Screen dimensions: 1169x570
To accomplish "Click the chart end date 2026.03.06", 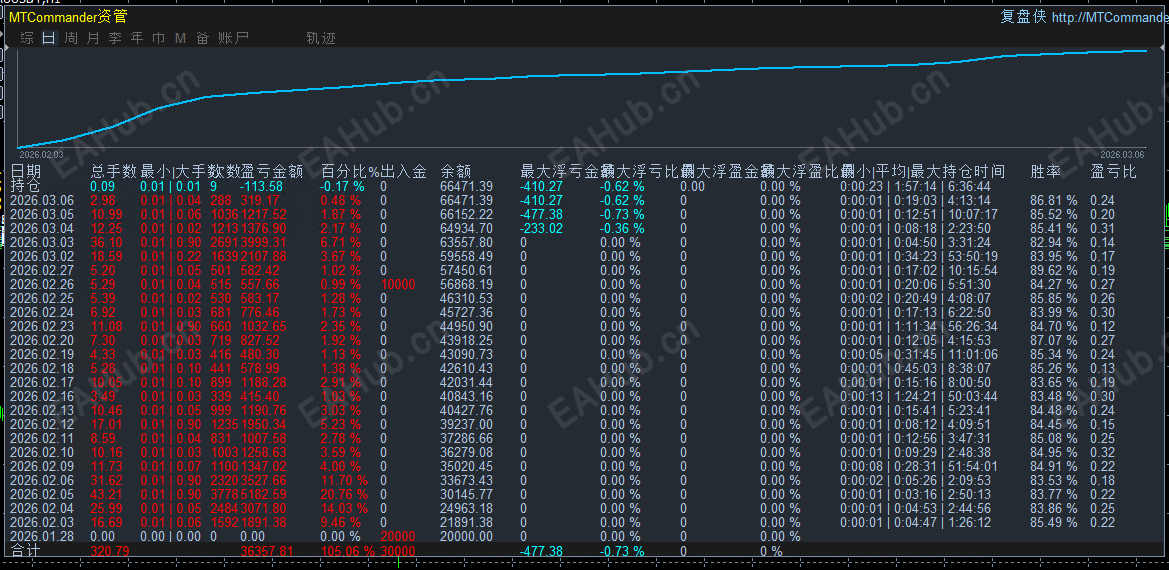I will pyautogui.click(x=1123, y=153).
